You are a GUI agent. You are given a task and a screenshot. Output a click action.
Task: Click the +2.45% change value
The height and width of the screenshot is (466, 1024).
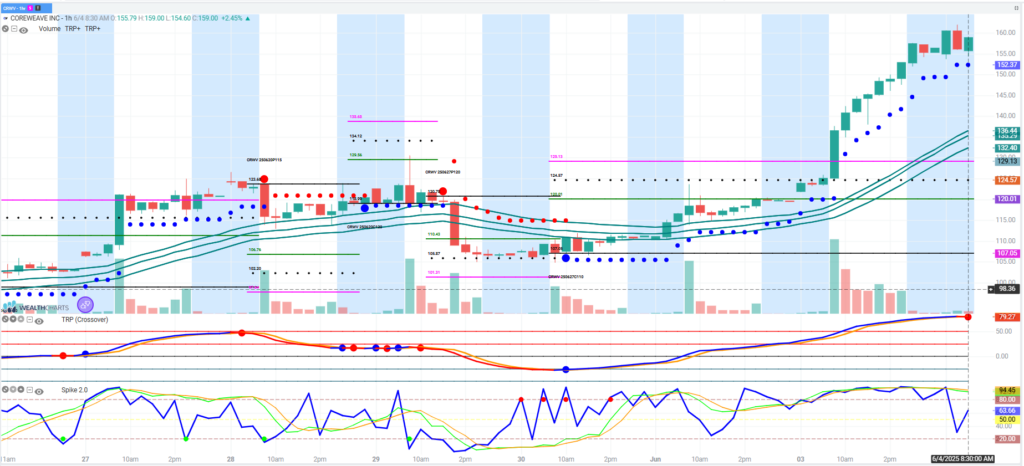[231, 18]
